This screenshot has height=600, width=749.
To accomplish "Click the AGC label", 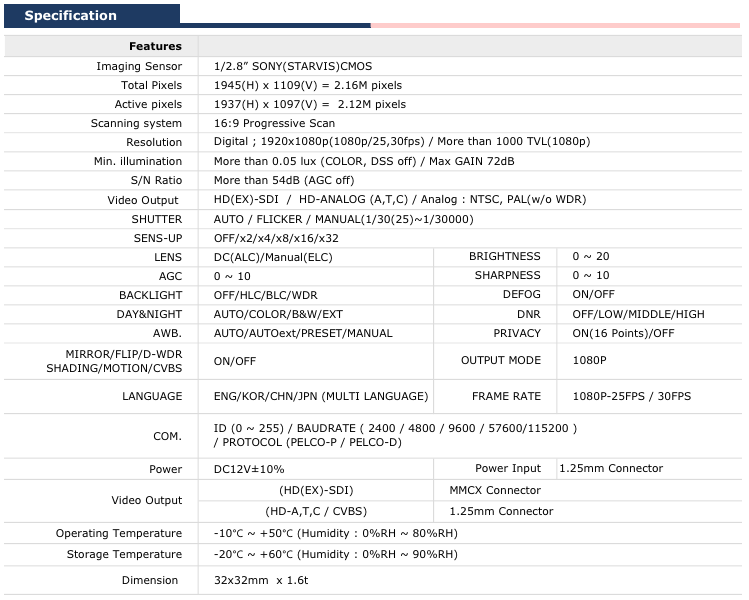I will [x=170, y=277].
